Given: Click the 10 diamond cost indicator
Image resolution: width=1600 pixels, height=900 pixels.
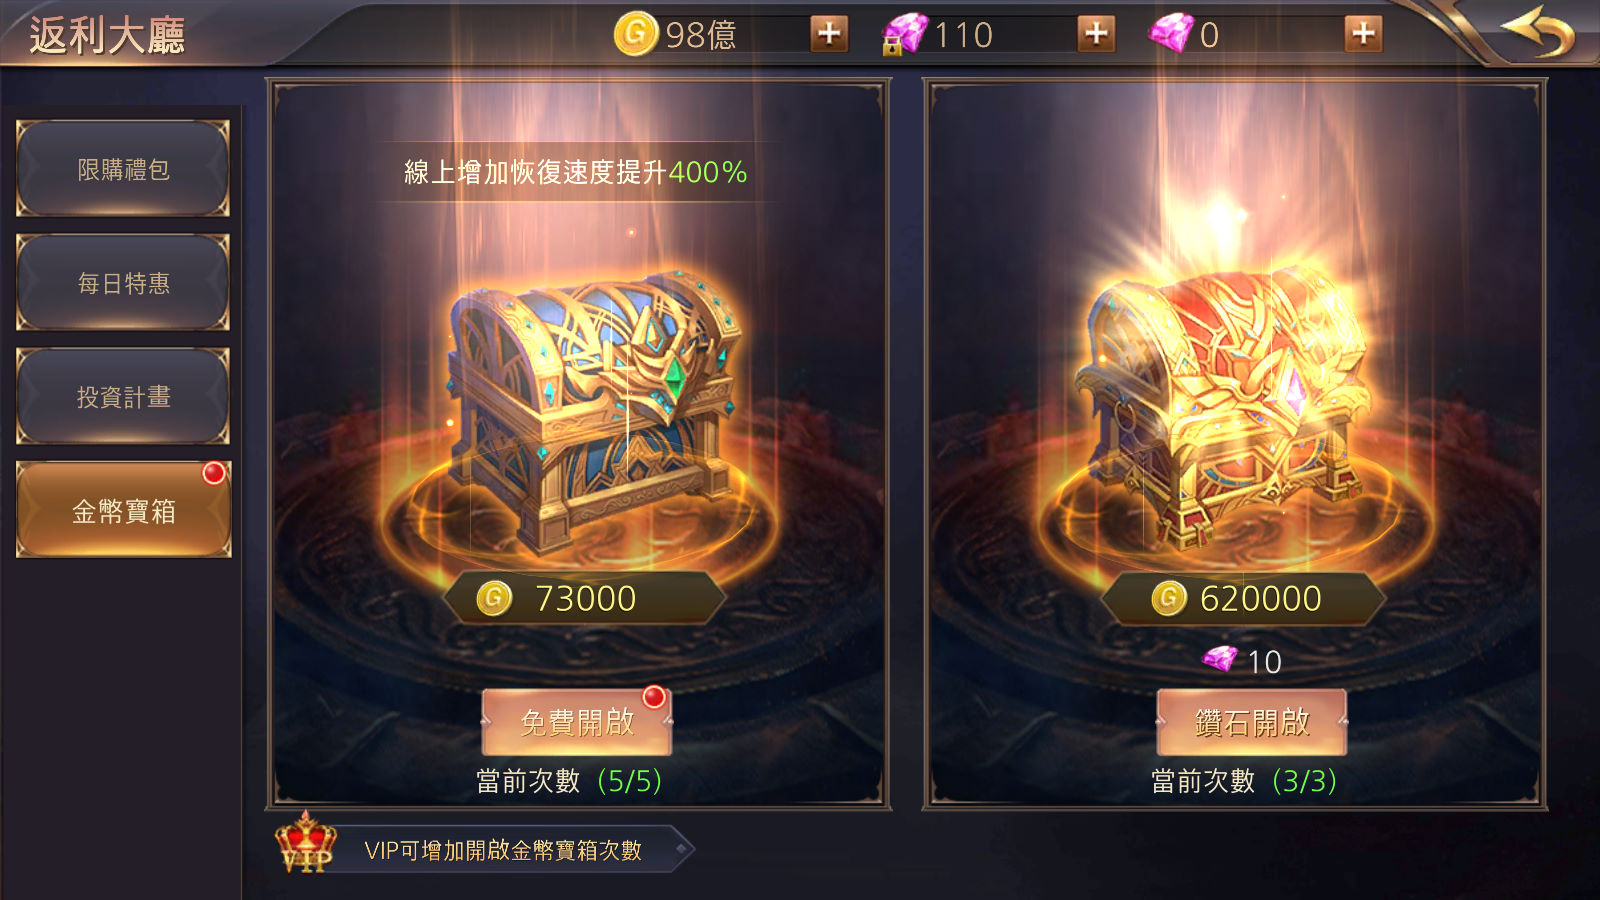Looking at the screenshot, I should click(x=1242, y=661).
